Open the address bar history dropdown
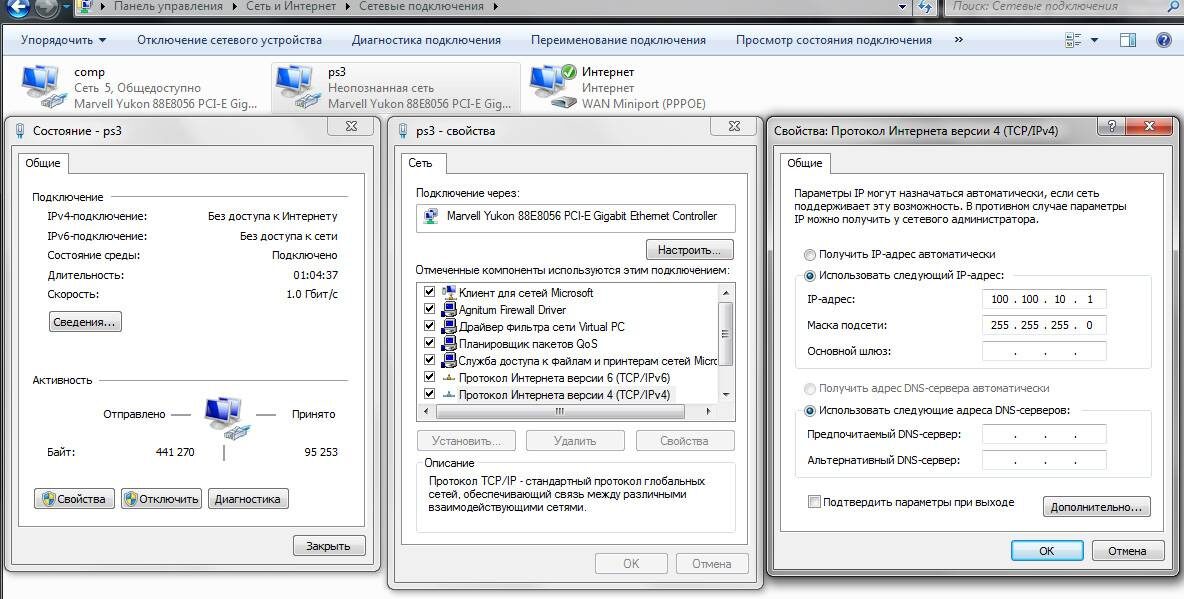This screenshot has height=599, width=1184. (902, 7)
